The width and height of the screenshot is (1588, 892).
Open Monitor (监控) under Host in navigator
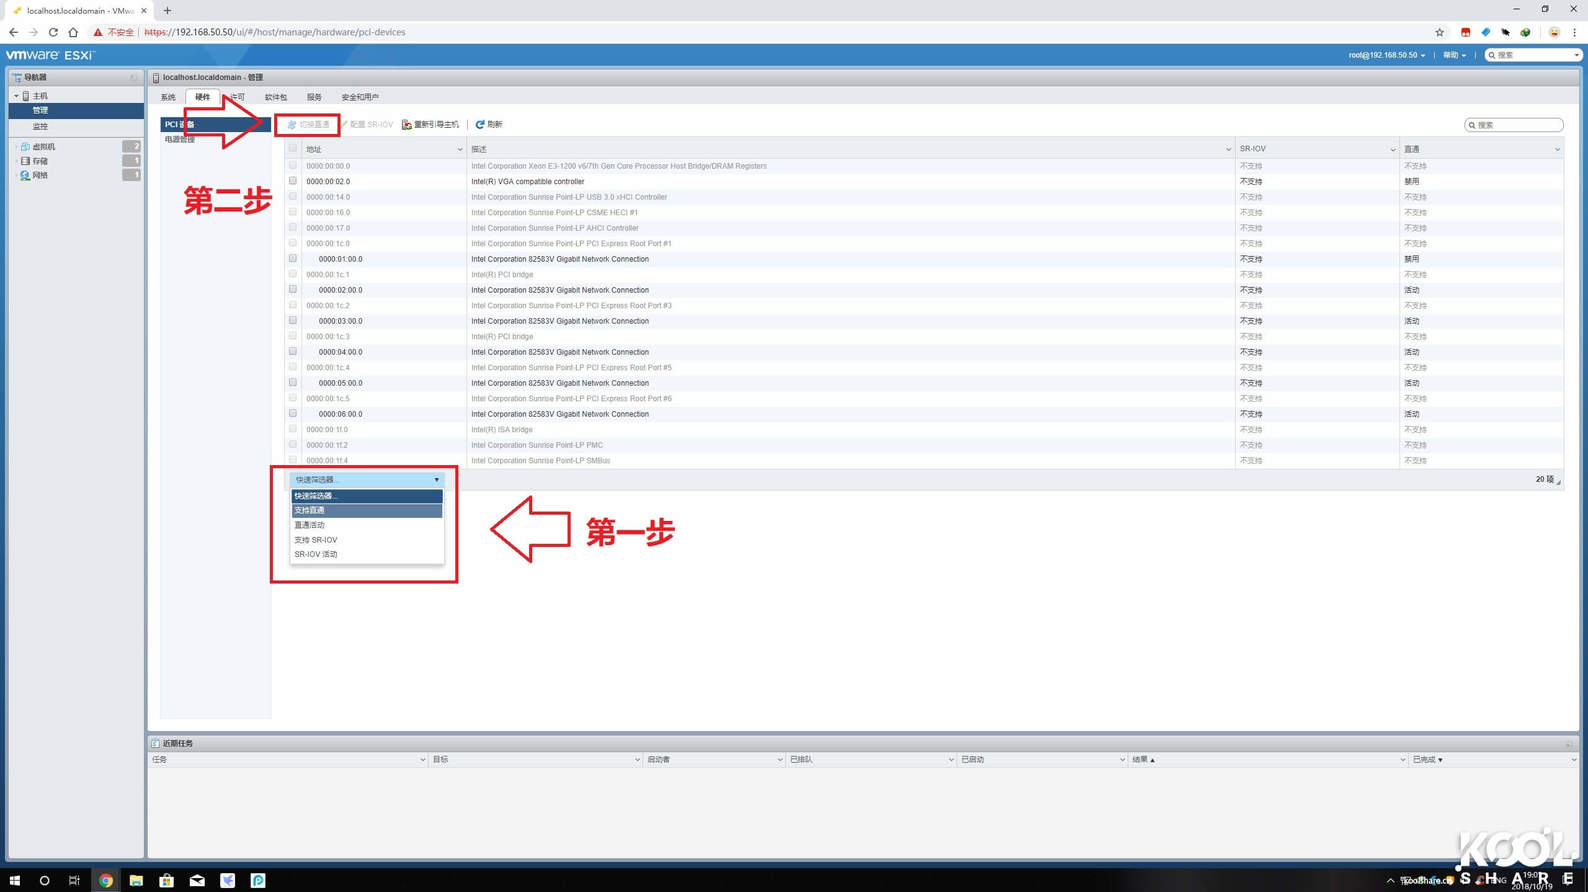[76, 126]
